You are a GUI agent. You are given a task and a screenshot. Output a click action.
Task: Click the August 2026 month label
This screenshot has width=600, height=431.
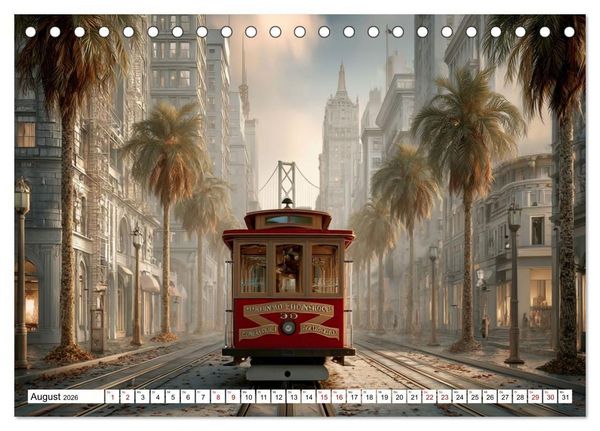[54, 397]
